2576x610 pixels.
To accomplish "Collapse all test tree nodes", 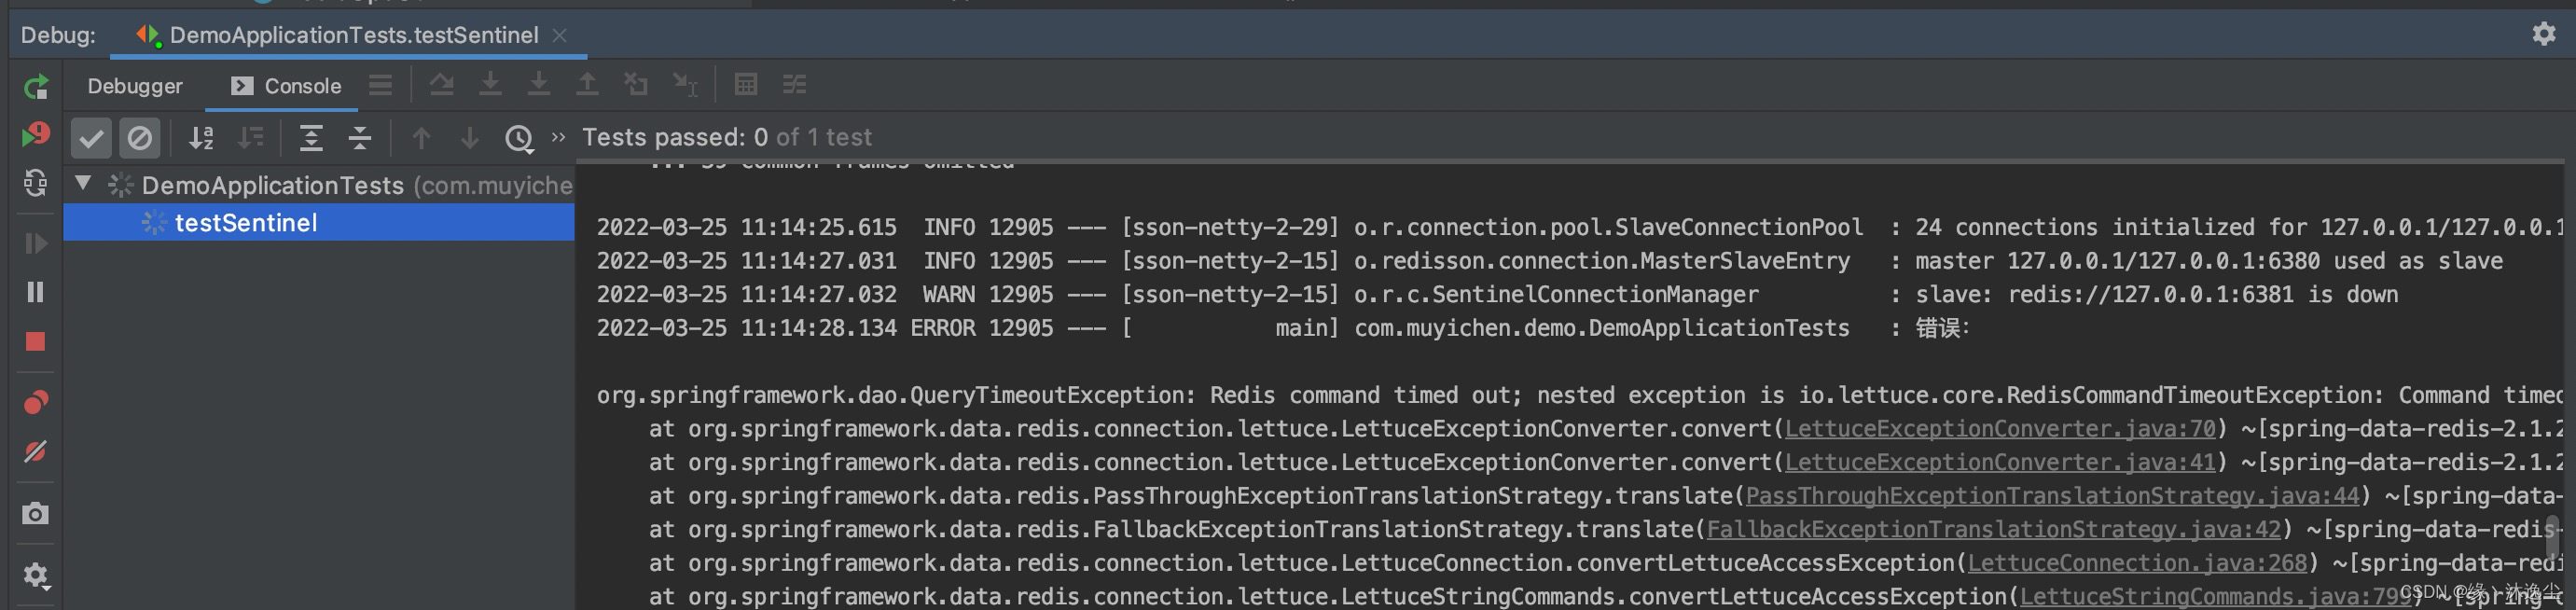I will [360, 138].
